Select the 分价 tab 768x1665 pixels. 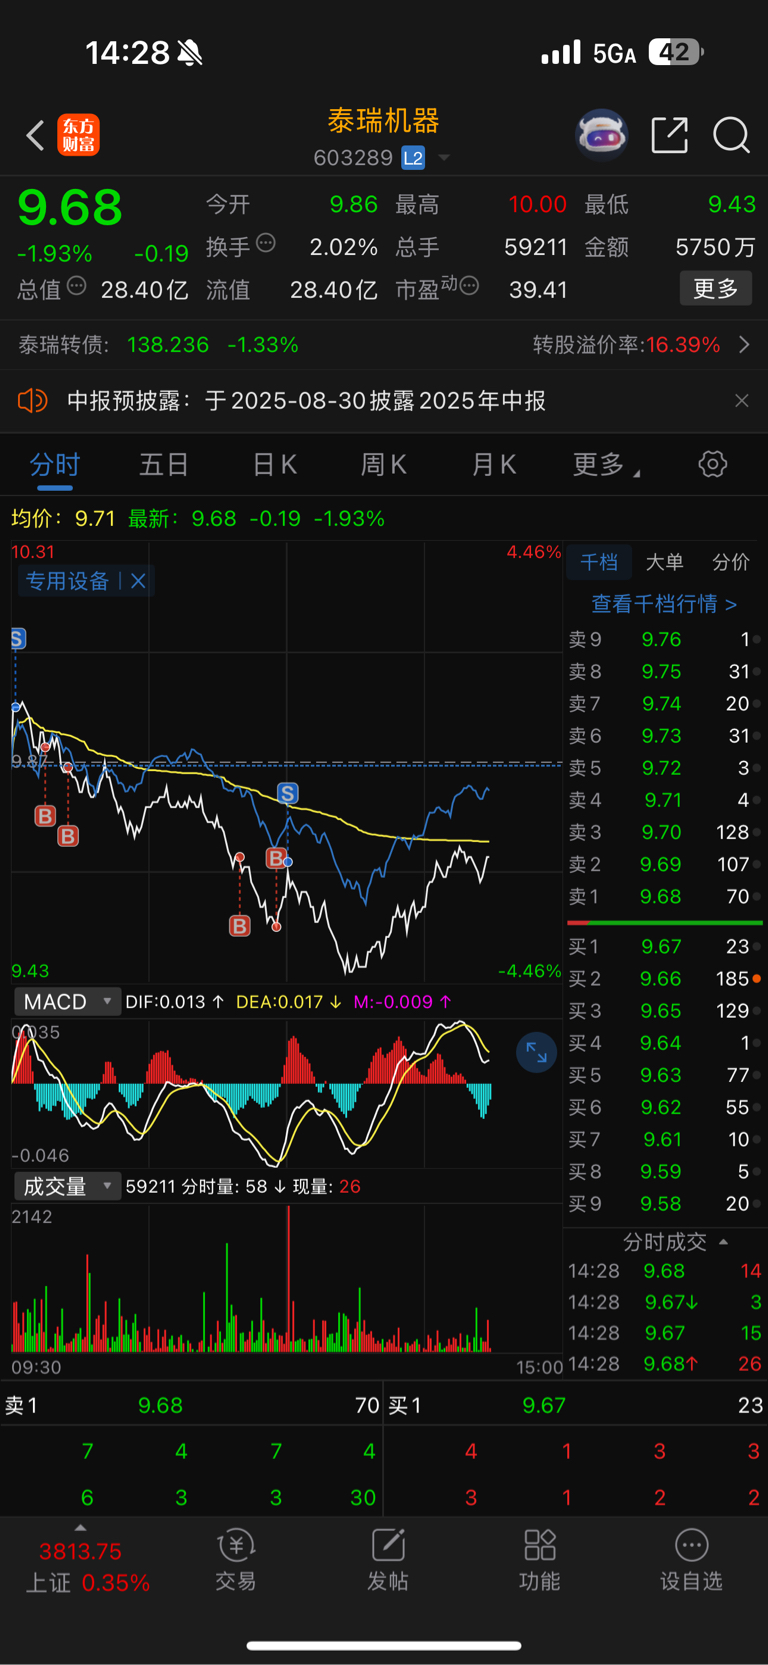click(x=730, y=562)
